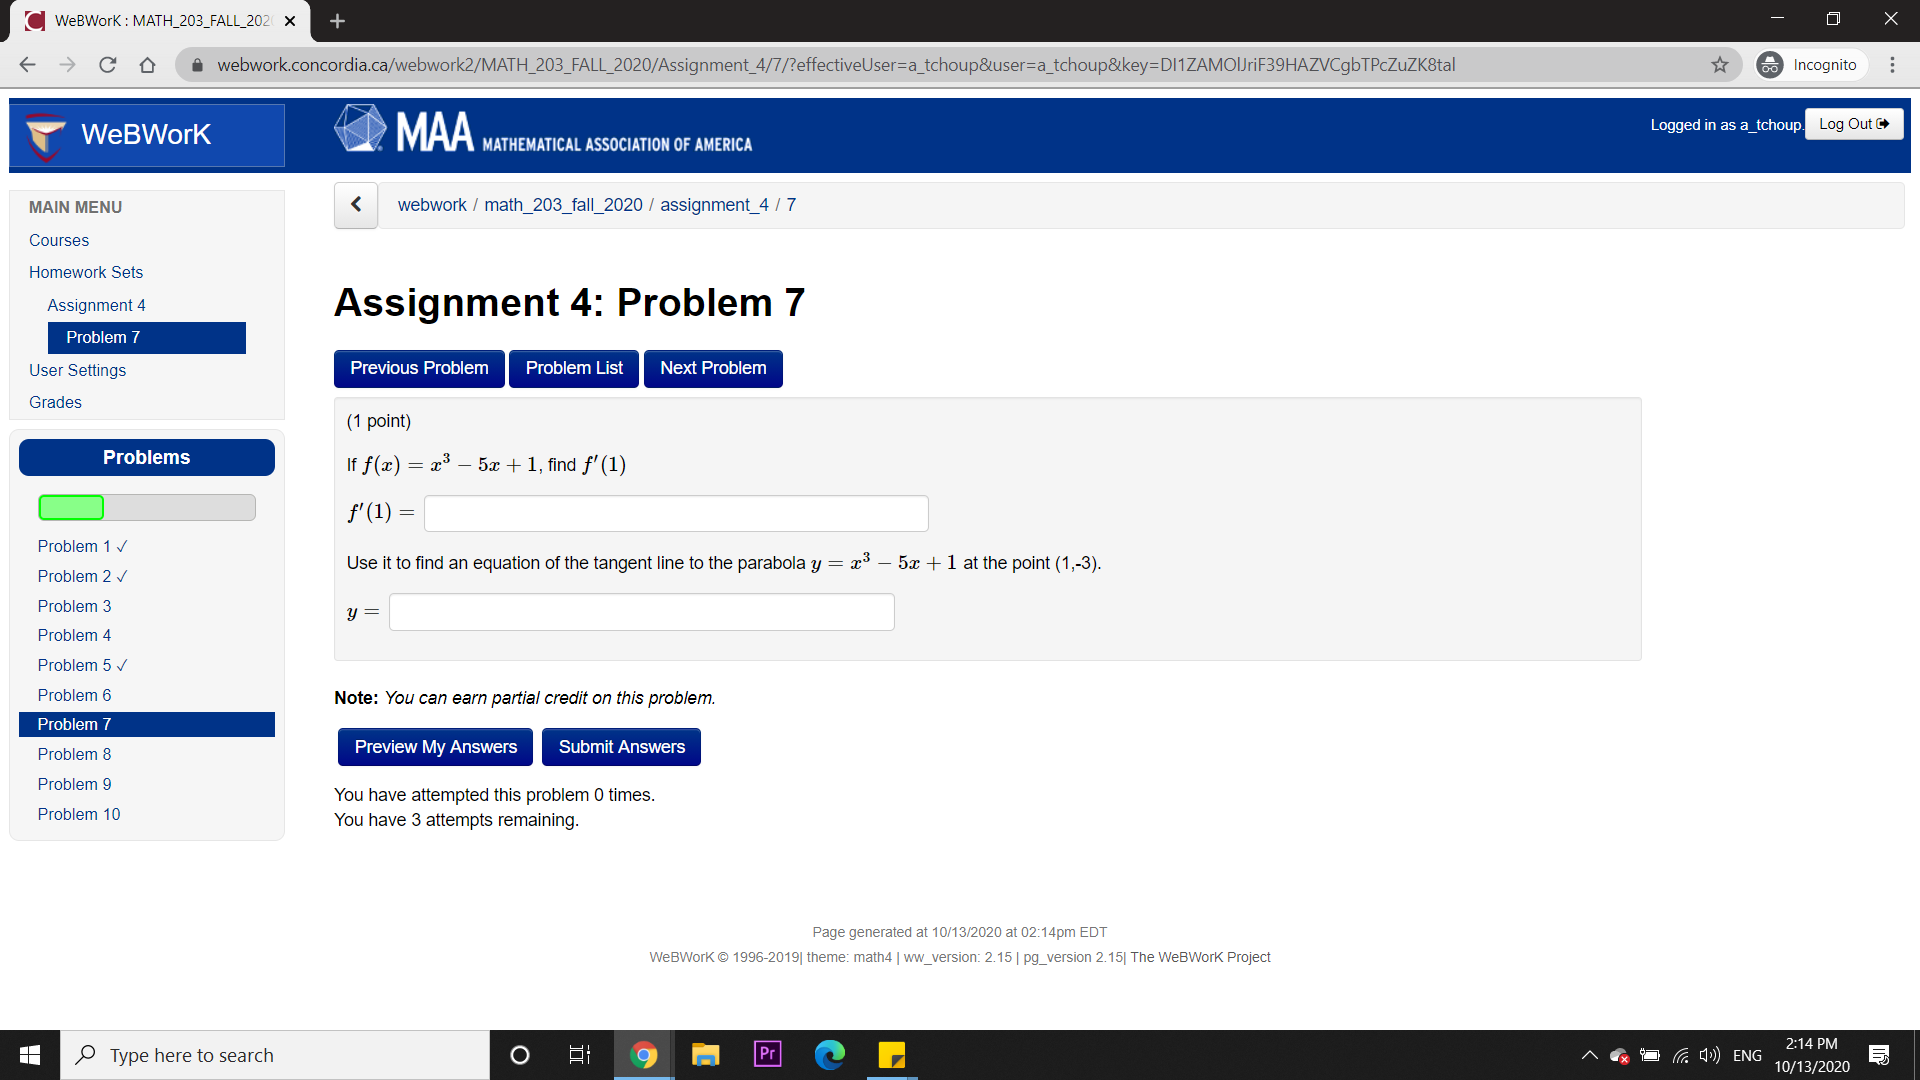Screen dimensions: 1920x1080
Task: Open Microsoft Edge from taskbar
Action: click(x=829, y=1054)
